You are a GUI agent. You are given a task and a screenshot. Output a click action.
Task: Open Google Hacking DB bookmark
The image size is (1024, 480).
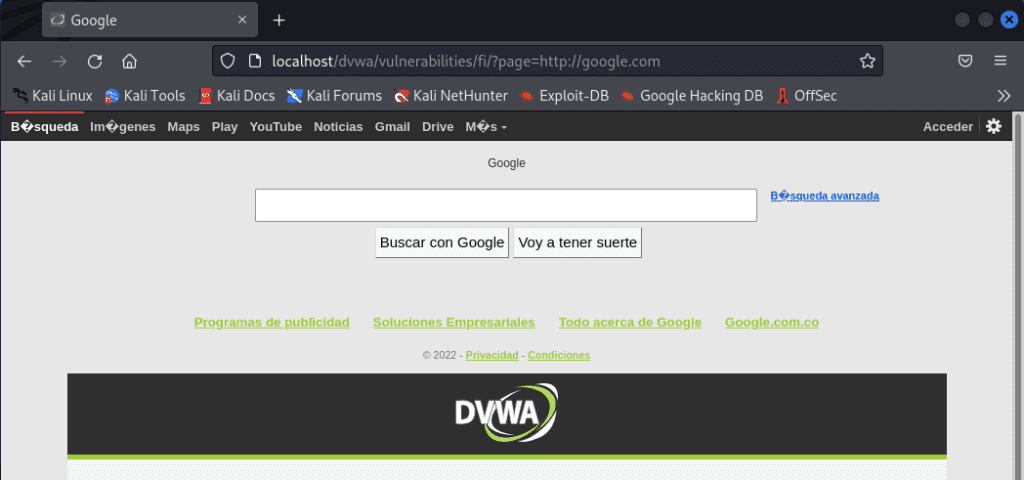coord(692,96)
